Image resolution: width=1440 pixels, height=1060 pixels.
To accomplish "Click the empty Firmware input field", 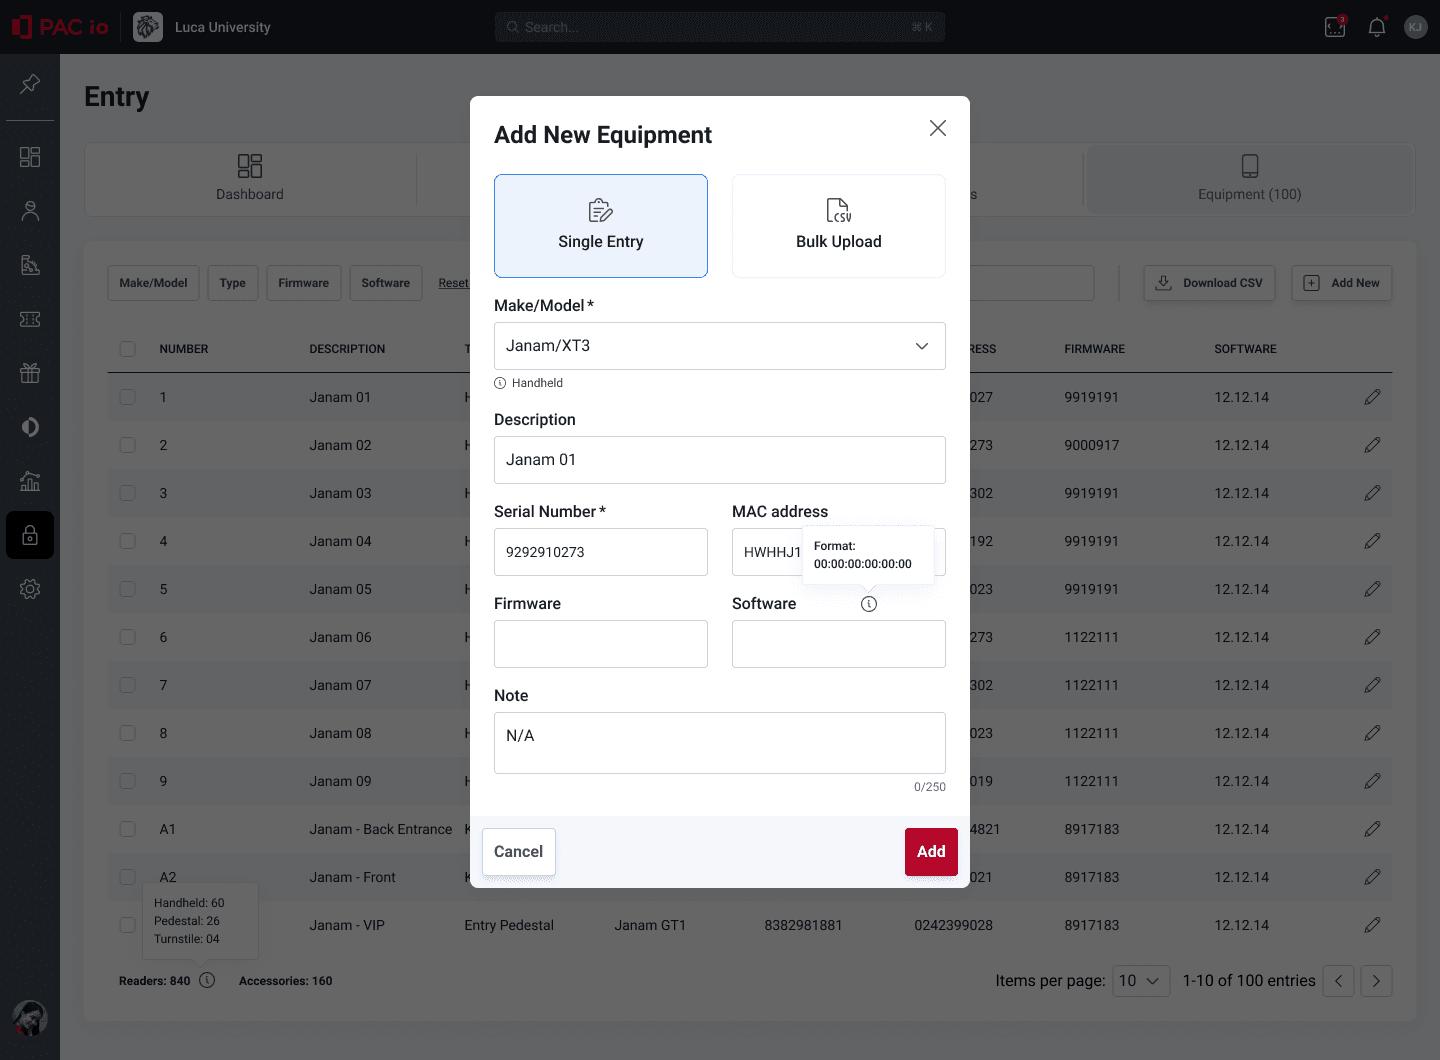I will (601, 644).
